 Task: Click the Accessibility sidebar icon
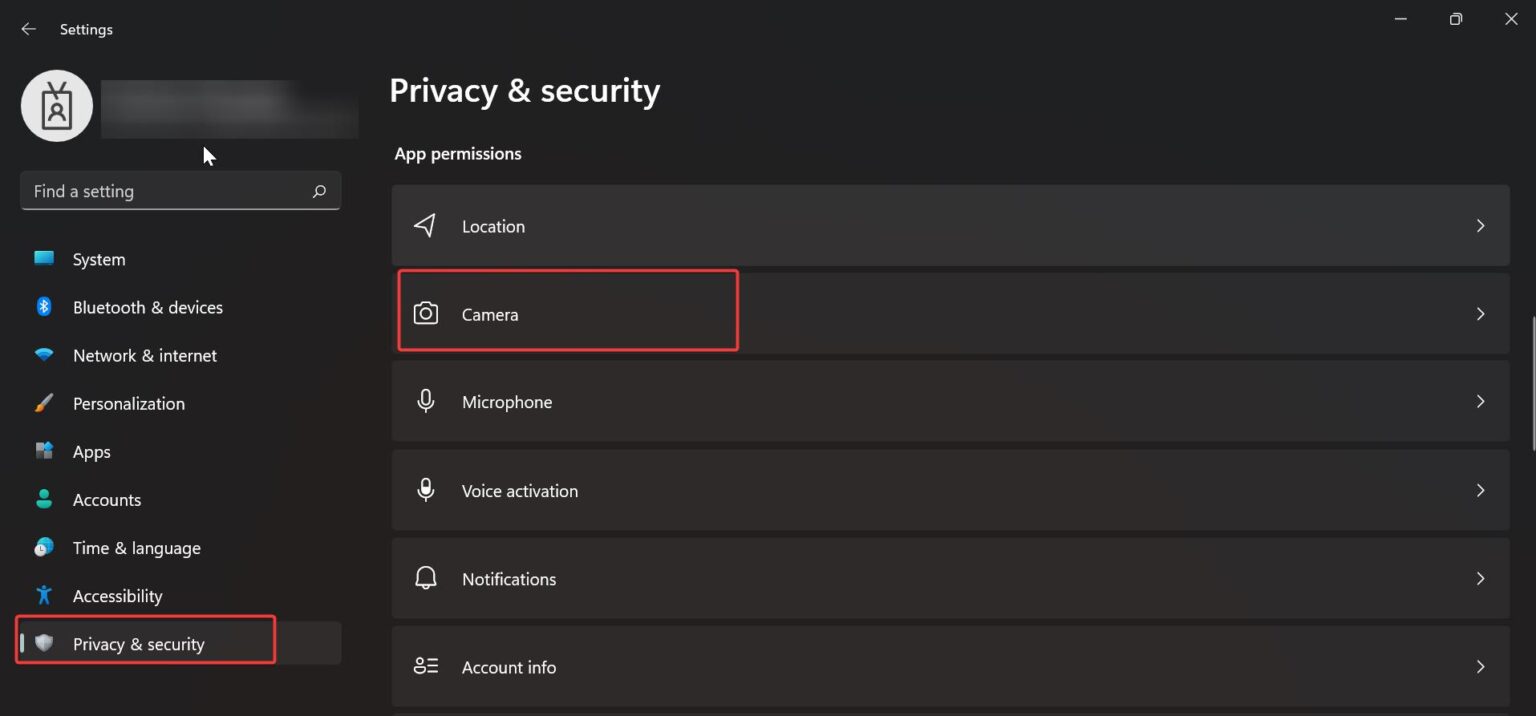pos(44,595)
